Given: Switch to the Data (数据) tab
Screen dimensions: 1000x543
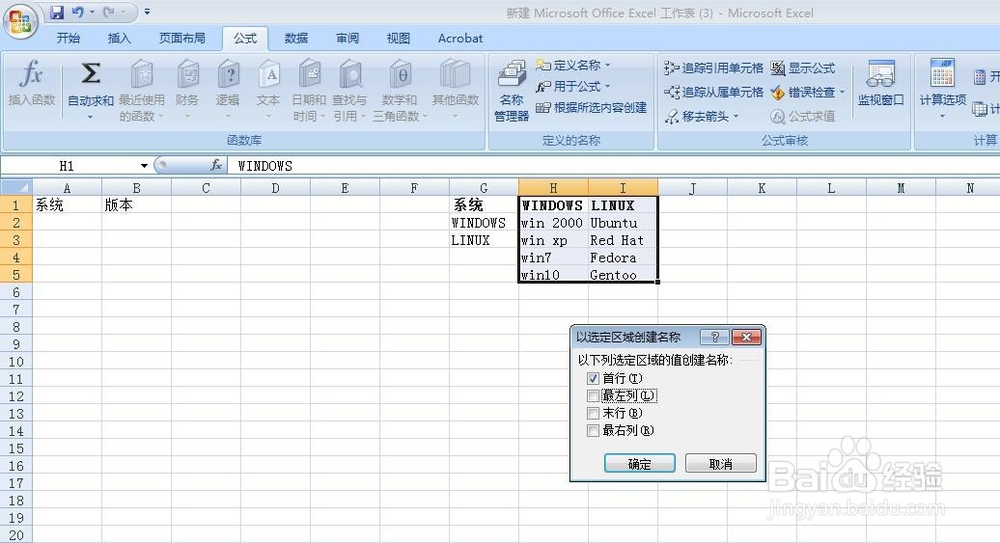Looking at the screenshot, I should pos(296,38).
